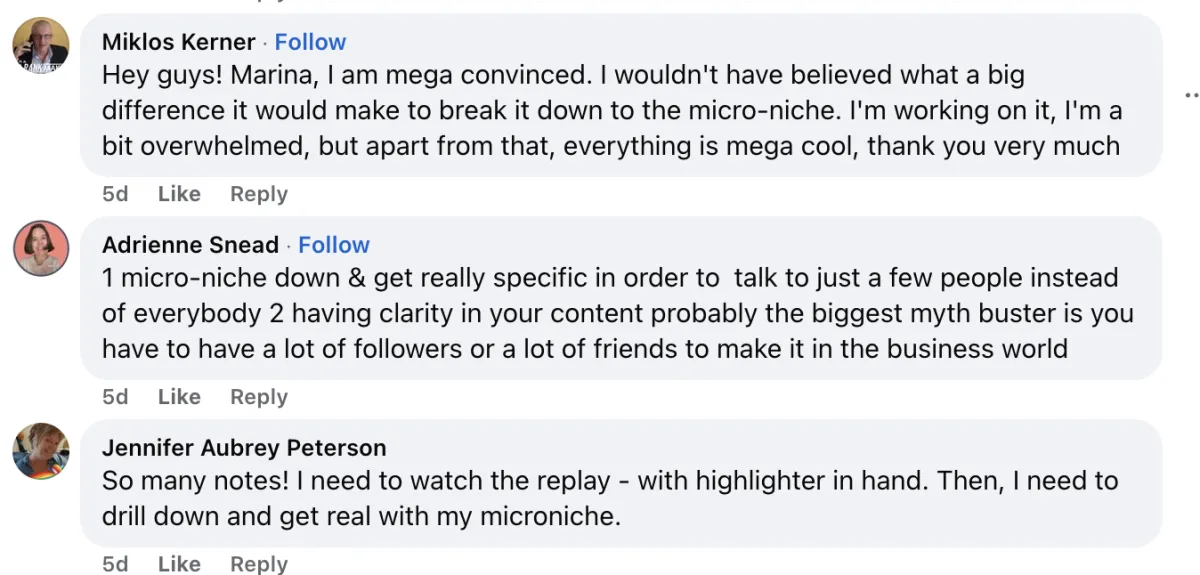Image resolution: width=1200 pixels, height=575 pixels.
Task: Open the 5d timestamp on Miklos's comment
Action: coord(115,194)
